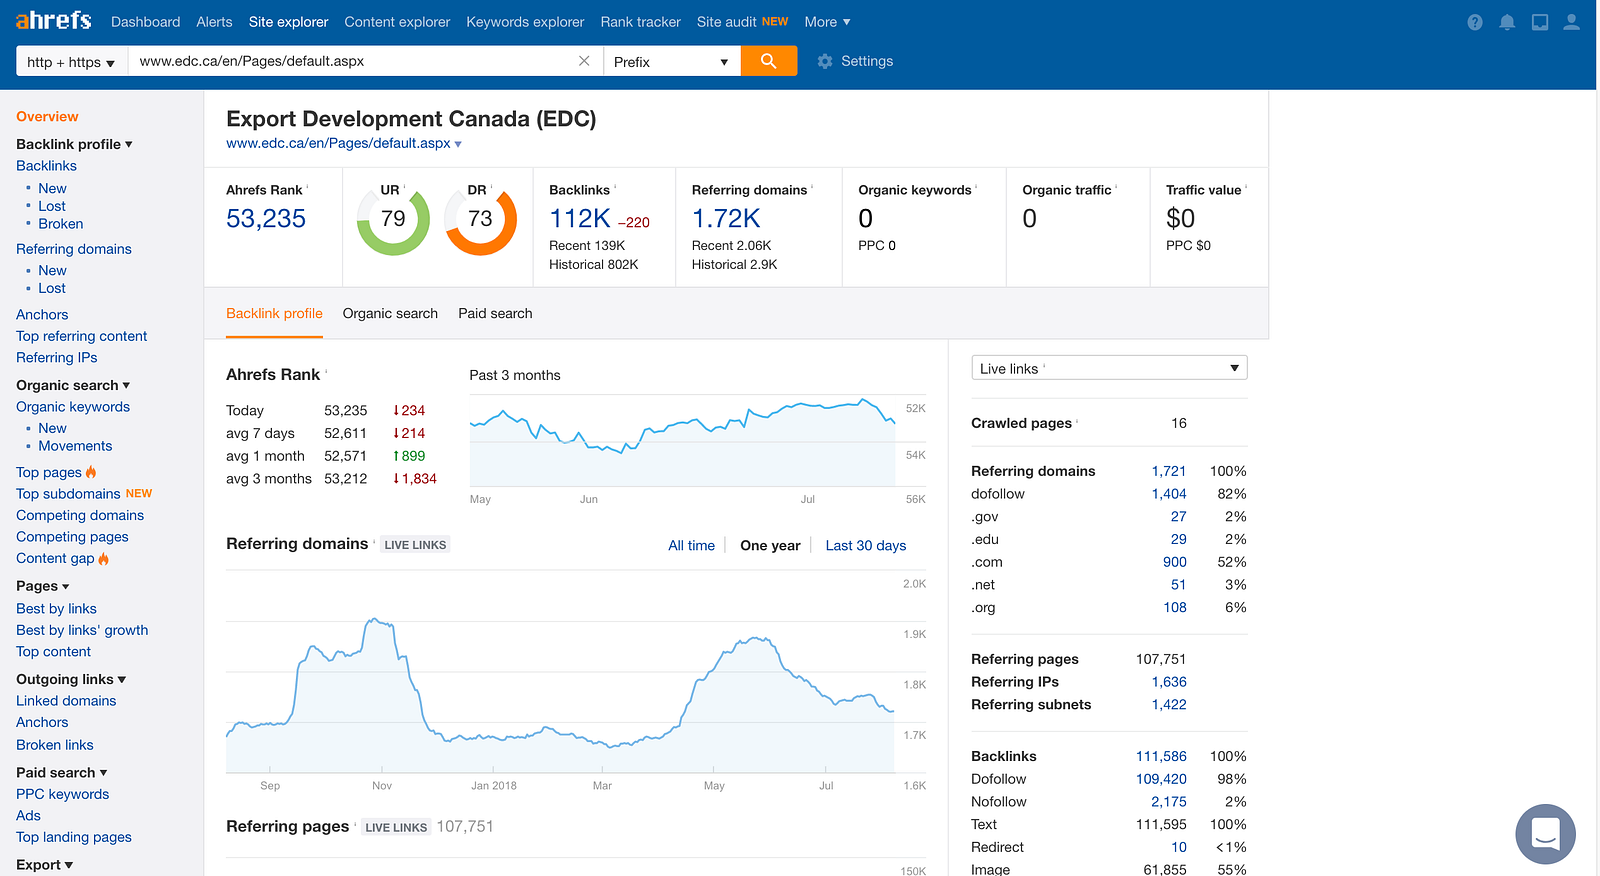
Task: Switch referring domains graph to All time
Action: 691,545
